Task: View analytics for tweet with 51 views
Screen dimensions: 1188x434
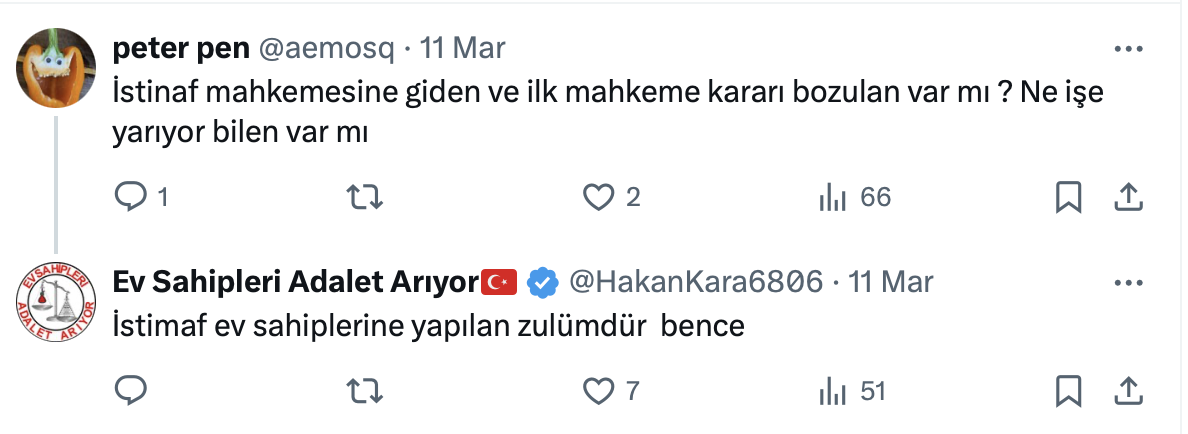Action: (x=832, y=391)
